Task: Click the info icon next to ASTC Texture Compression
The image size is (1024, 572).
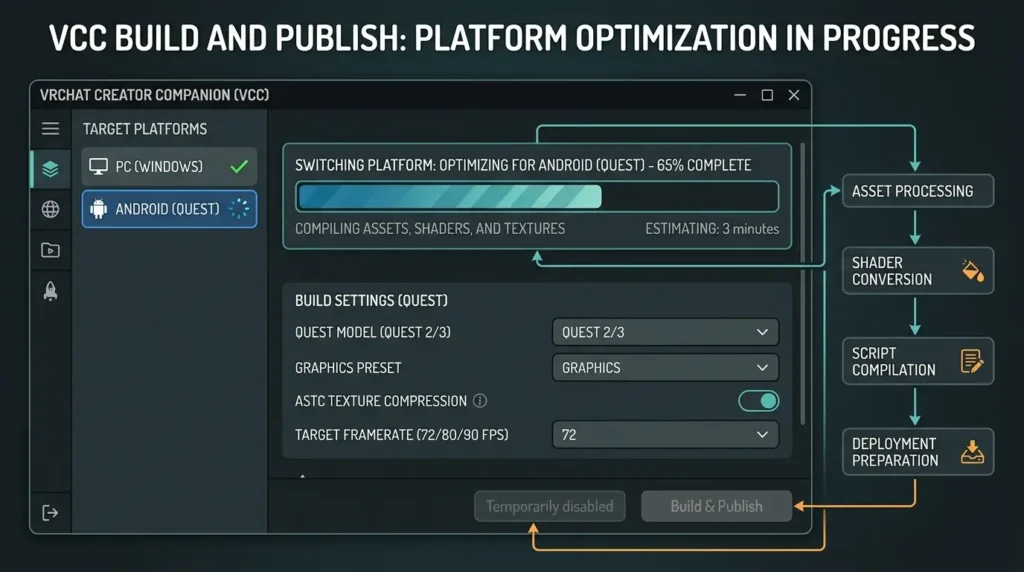Action: click(480, 401)
